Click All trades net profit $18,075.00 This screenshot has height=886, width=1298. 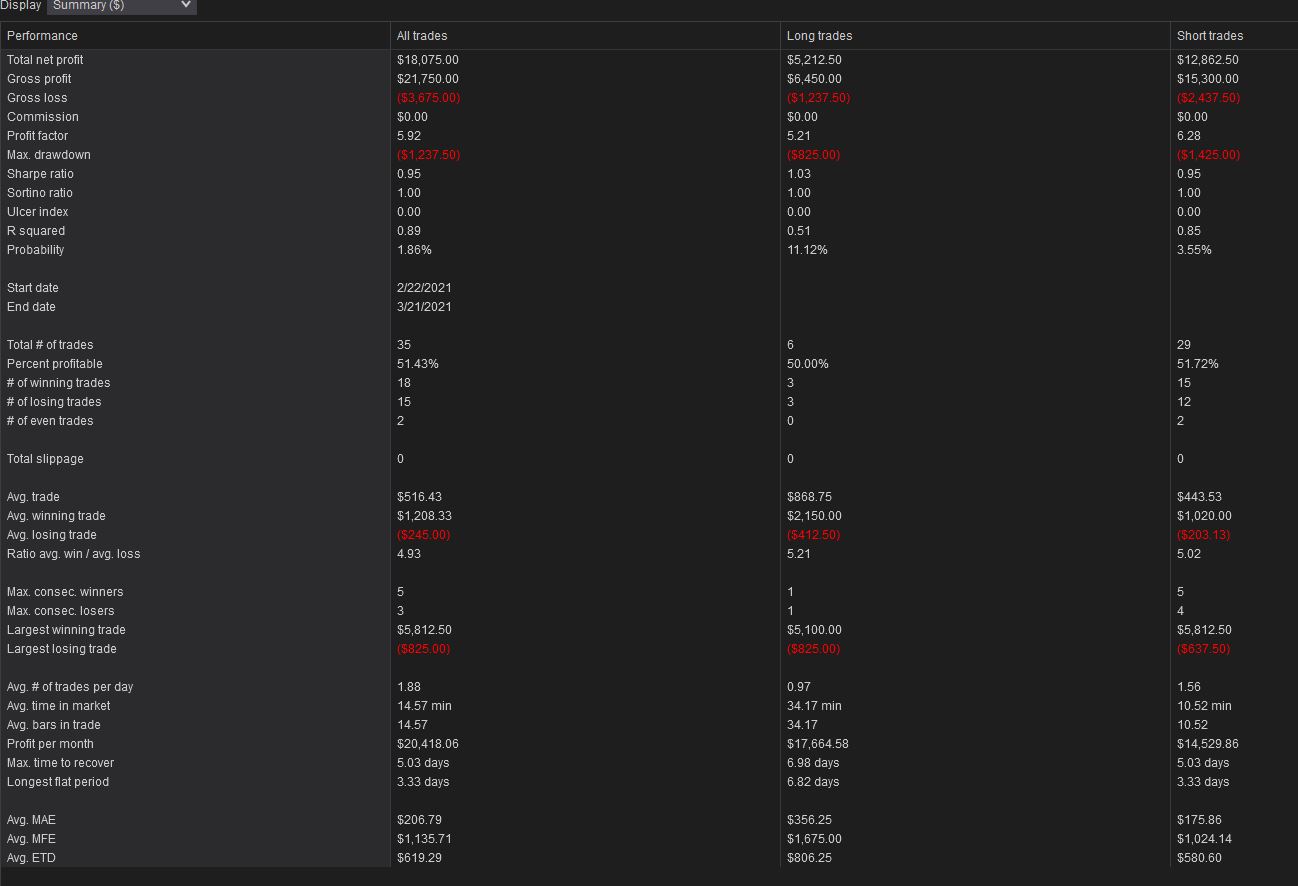(428, 60)
